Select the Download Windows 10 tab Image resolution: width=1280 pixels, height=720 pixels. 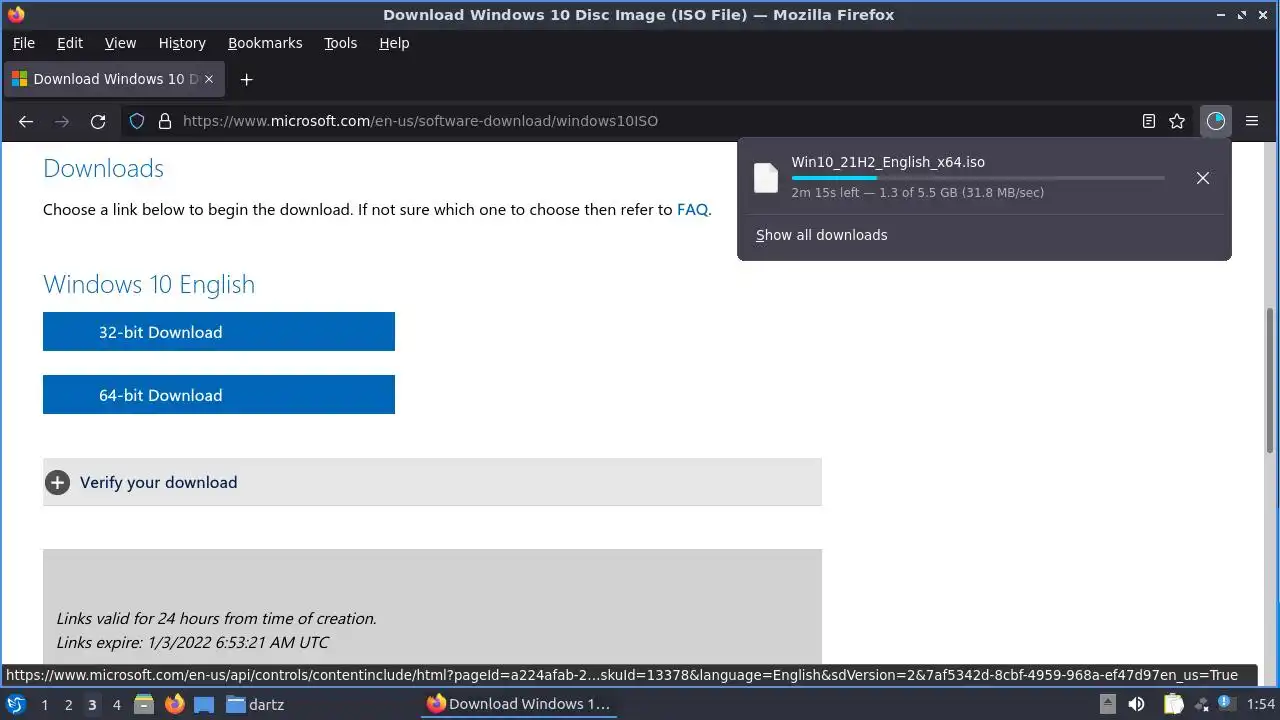[x=114, y=79]
